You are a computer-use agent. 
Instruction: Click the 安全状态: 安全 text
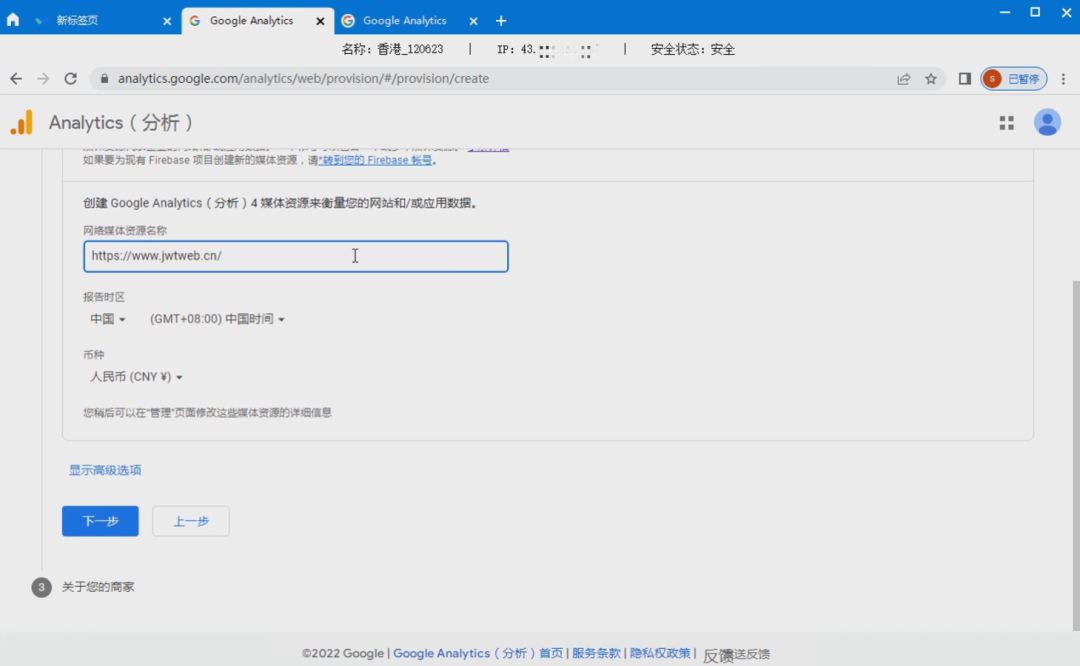pos(693,50)
